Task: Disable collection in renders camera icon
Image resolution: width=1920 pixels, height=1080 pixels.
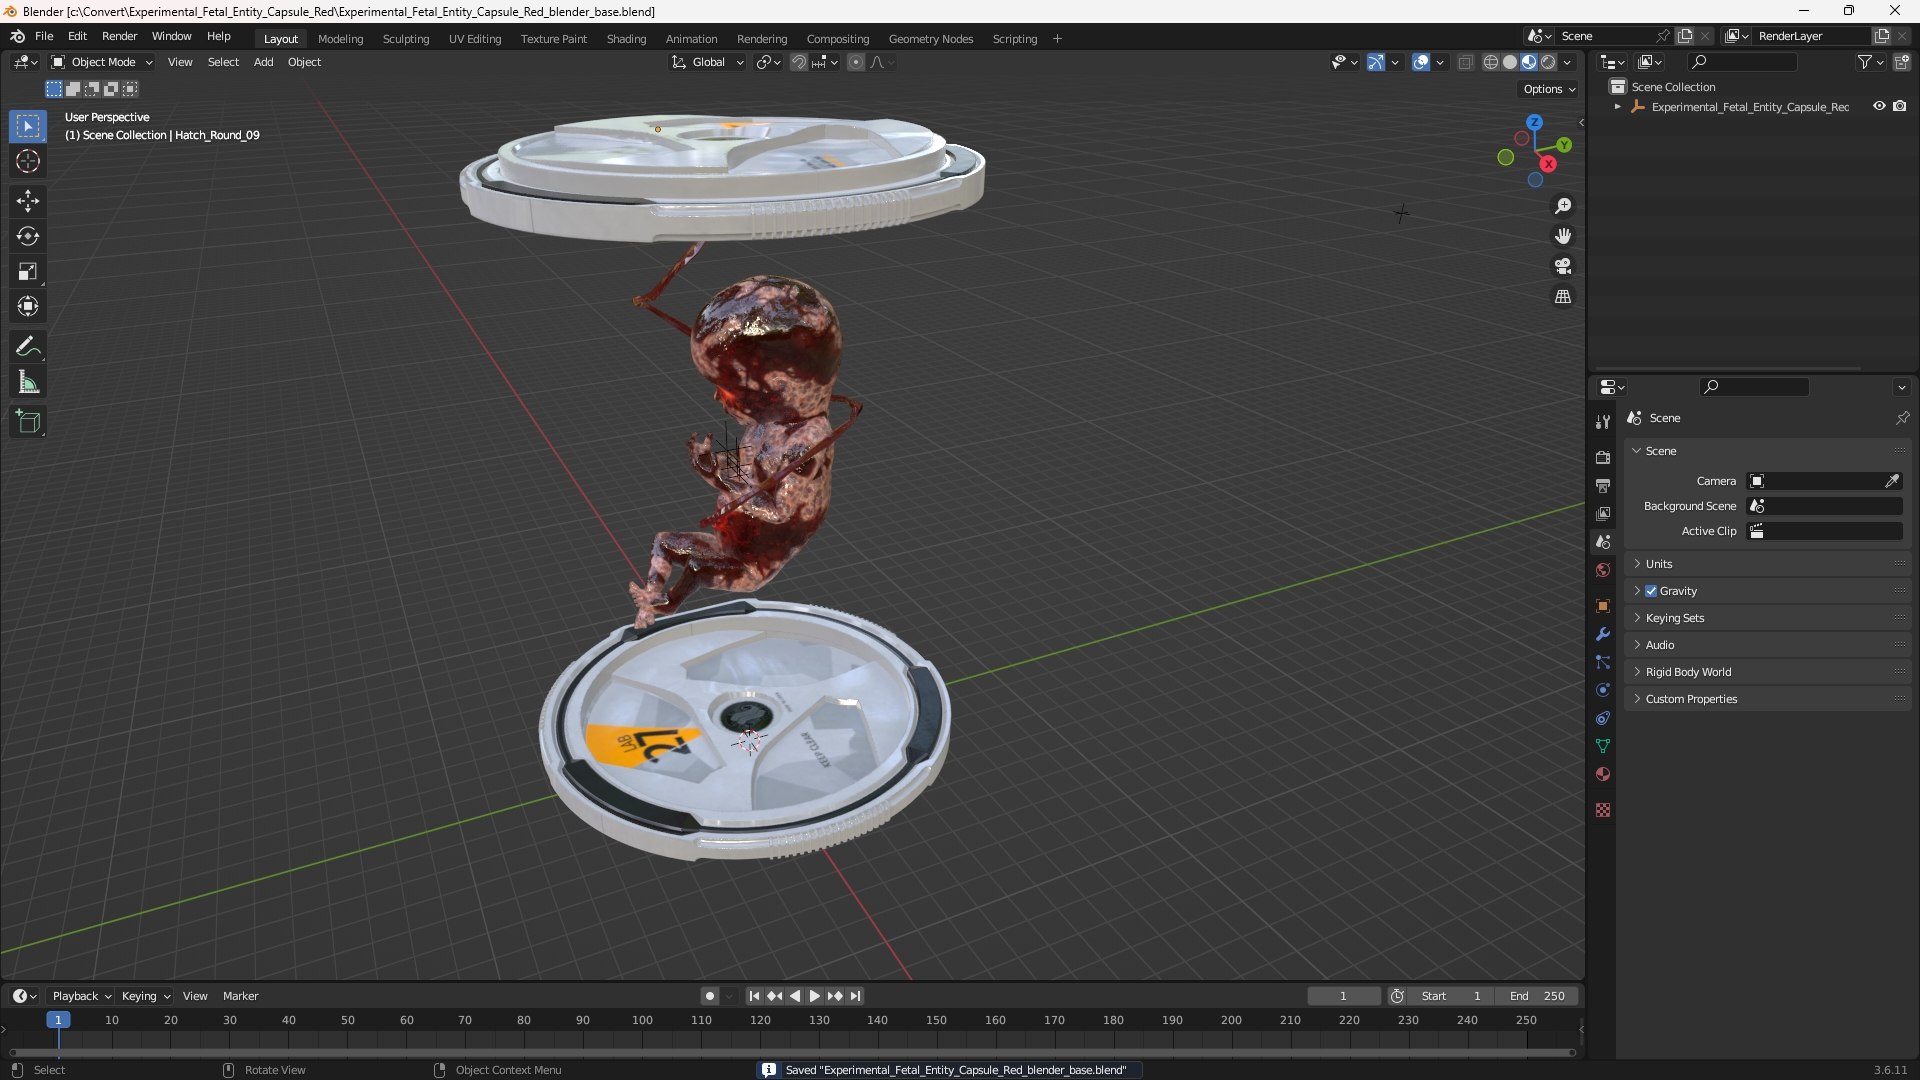Action: click(1899, 106)
